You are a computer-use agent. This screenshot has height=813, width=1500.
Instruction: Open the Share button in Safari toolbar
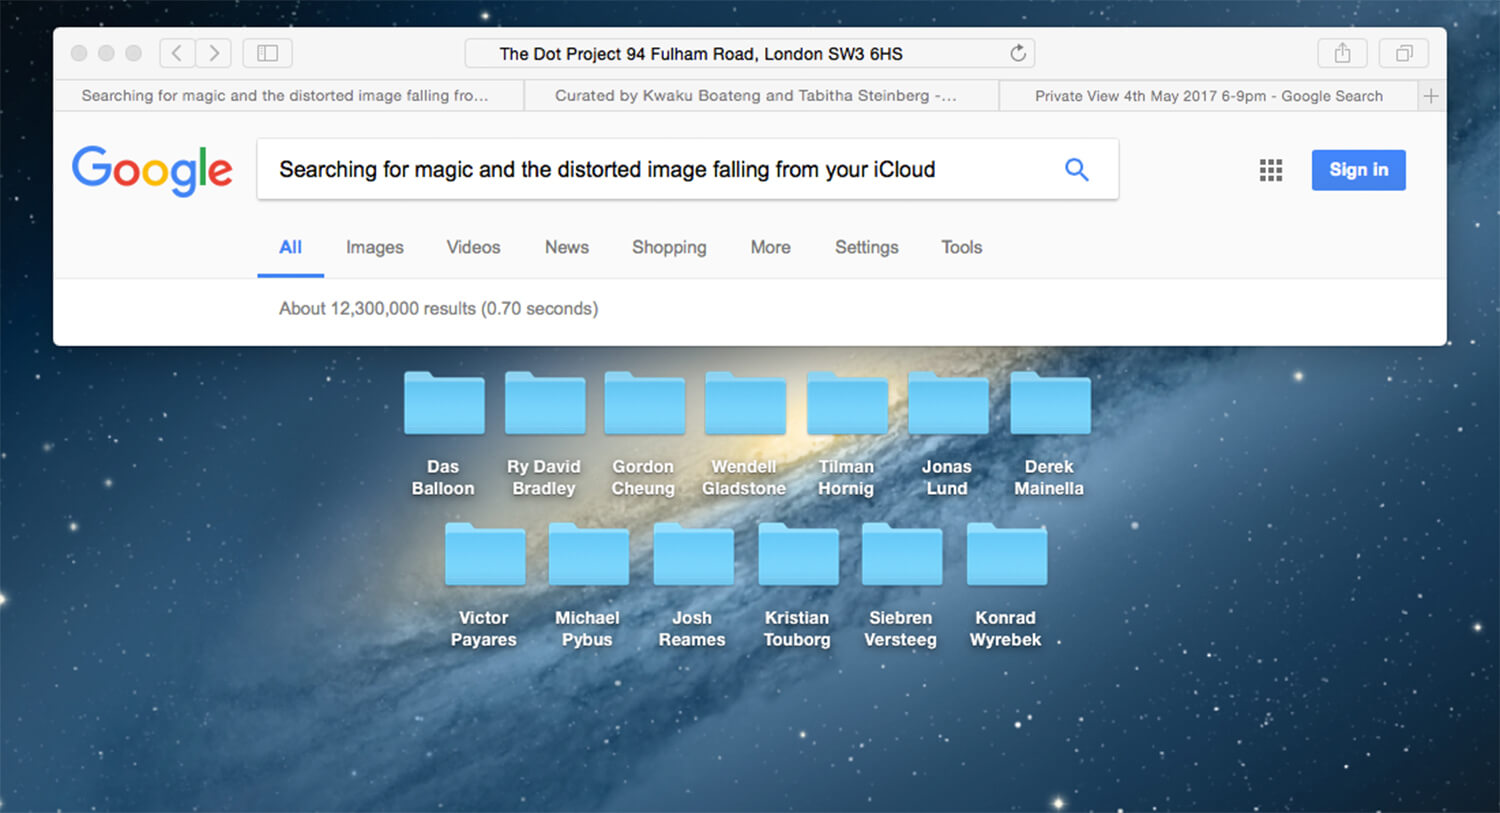tap(1342, 53)
